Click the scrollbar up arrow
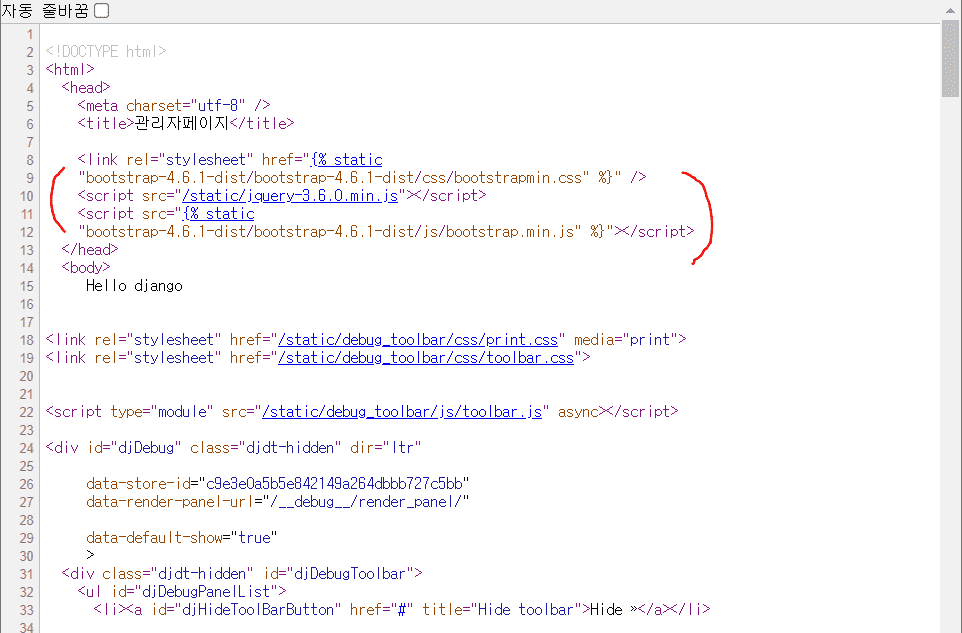This screenshot has width=962, height=633. 950,10
